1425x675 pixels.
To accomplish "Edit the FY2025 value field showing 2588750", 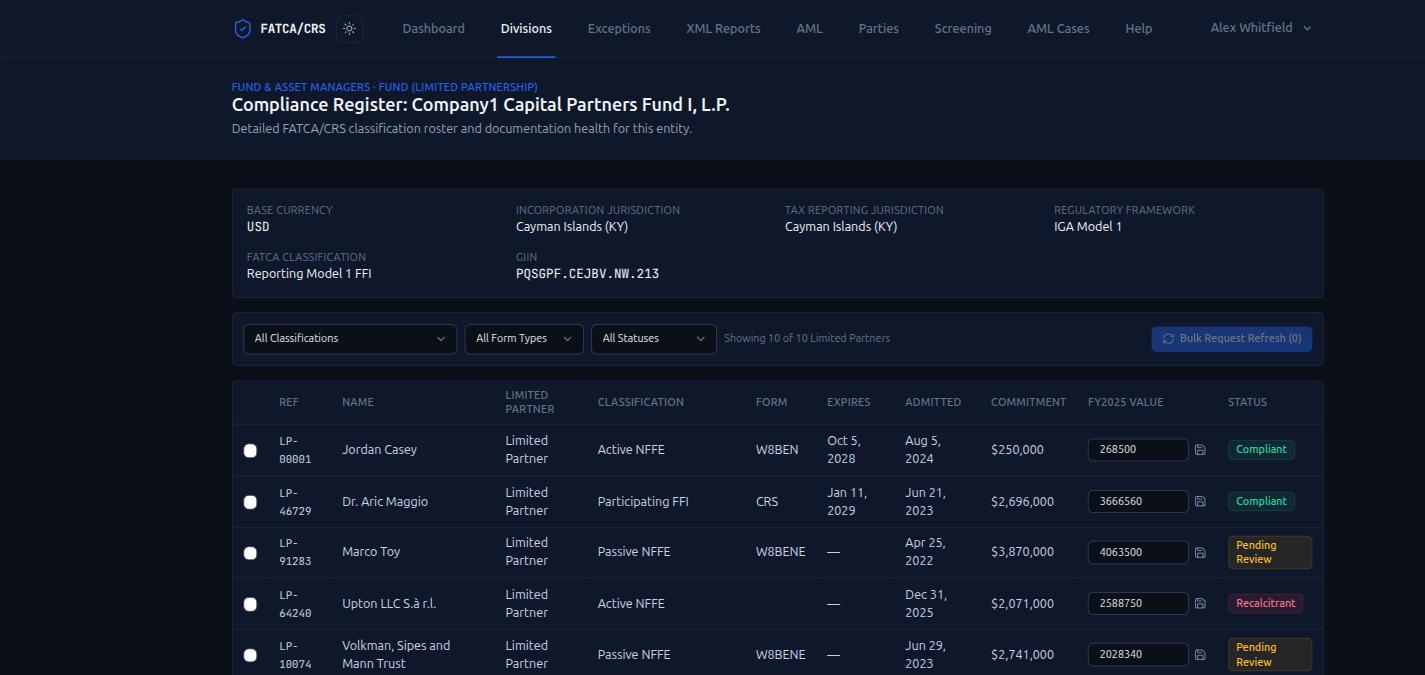I will 1138,604.
